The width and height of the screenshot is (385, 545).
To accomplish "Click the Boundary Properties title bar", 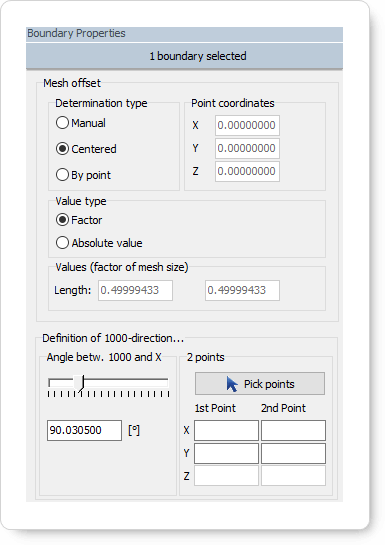I will pos(185,34).
